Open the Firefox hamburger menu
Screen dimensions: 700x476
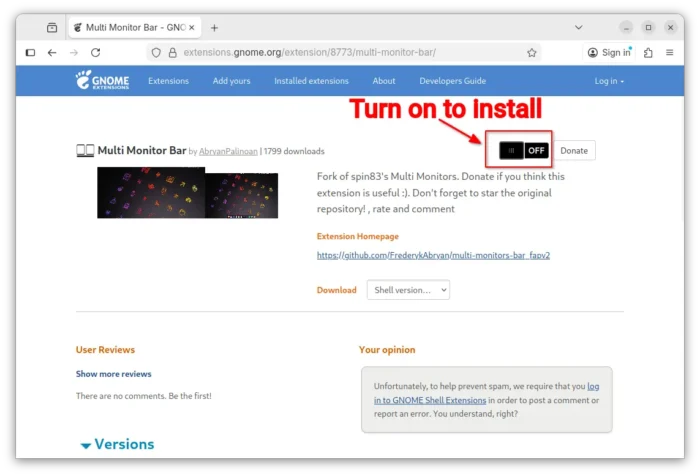(x=671, y=52)
